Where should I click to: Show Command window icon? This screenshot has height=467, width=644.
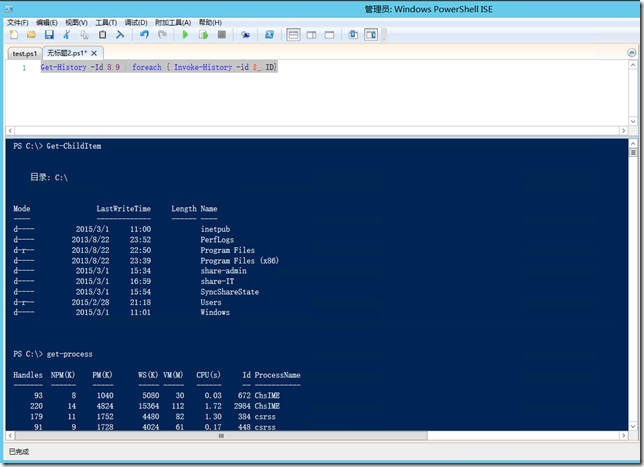pos(353,35)
